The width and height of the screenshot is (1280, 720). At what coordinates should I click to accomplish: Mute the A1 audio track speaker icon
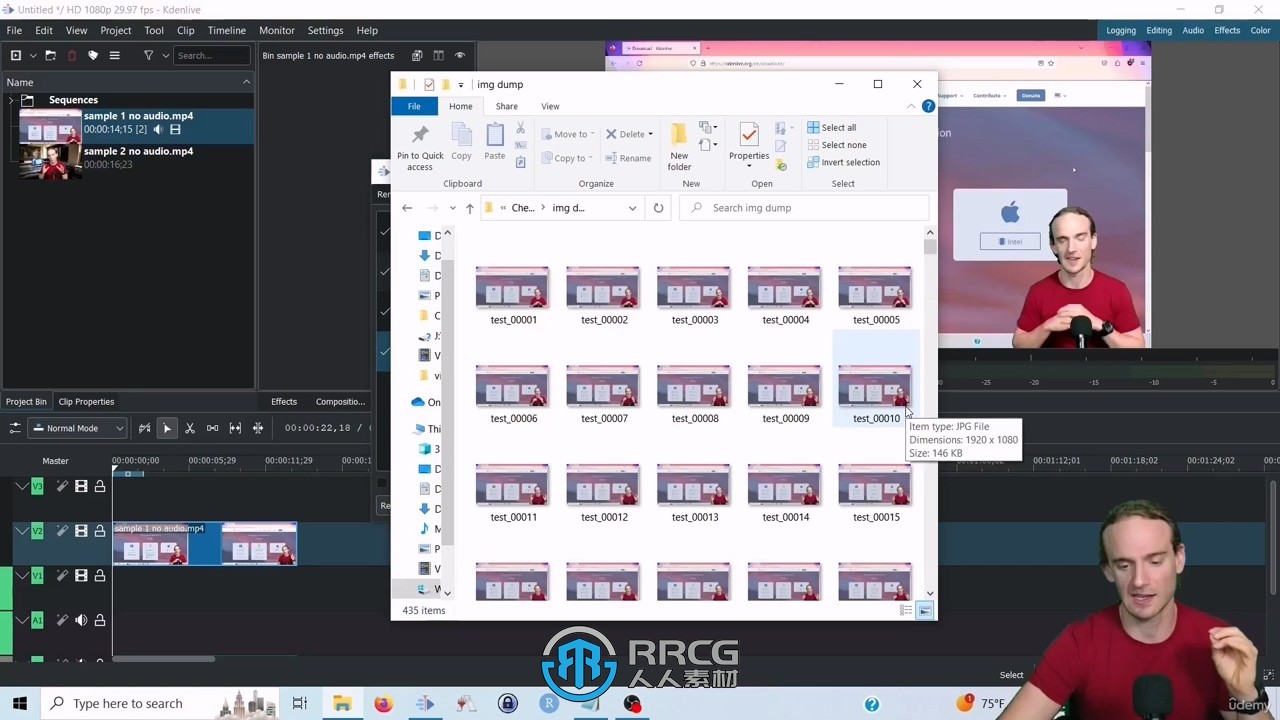click(x=81, y=620)
